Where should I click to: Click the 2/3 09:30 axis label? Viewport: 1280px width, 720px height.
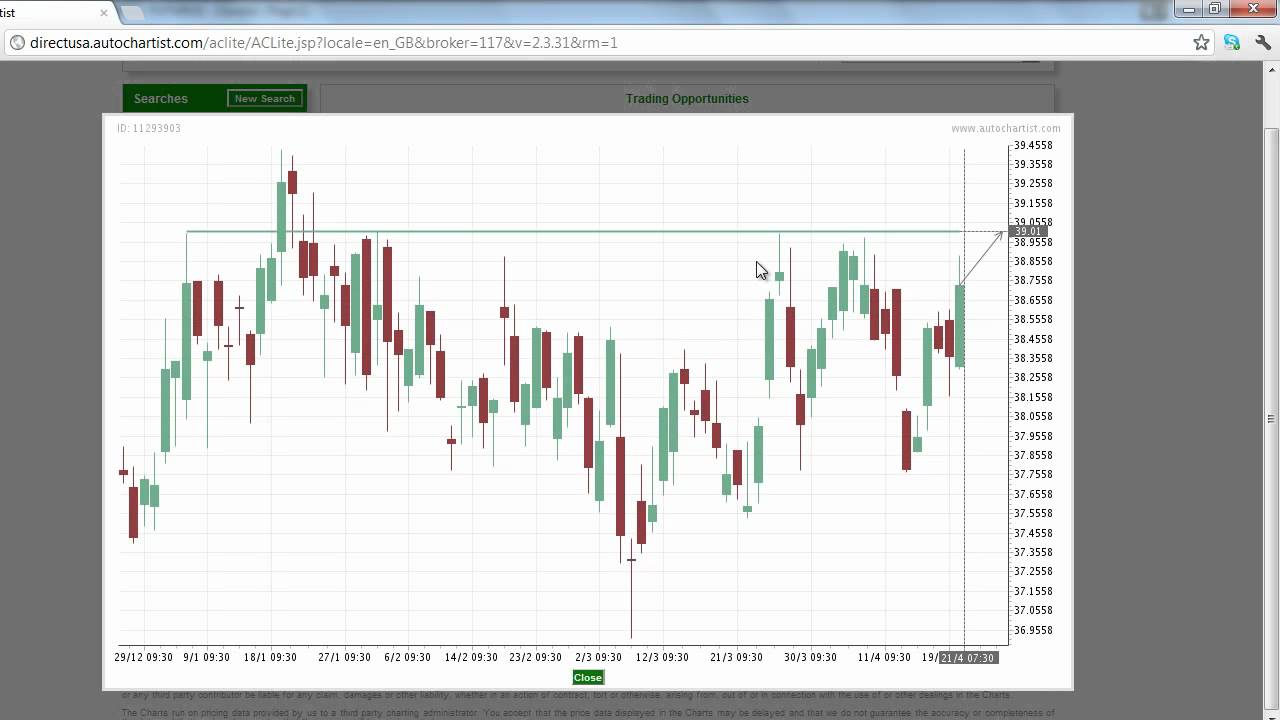pos(598,657)
